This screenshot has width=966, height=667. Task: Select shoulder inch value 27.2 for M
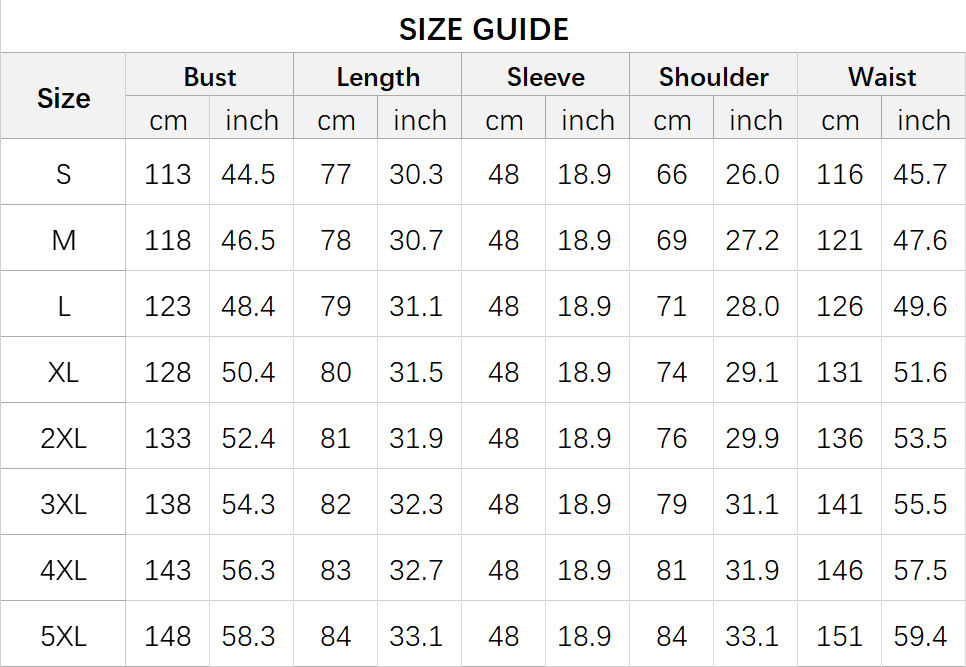tap(752, 240)
